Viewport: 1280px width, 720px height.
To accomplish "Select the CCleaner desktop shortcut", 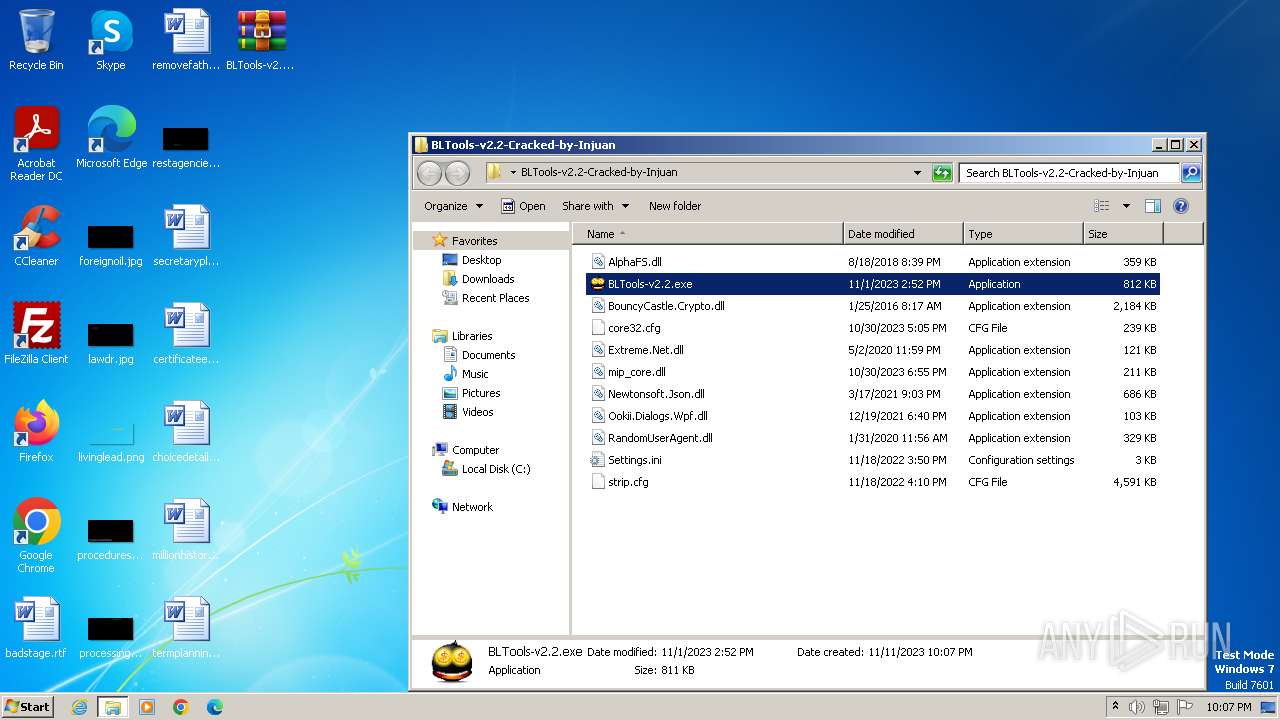I will point(36,236).
